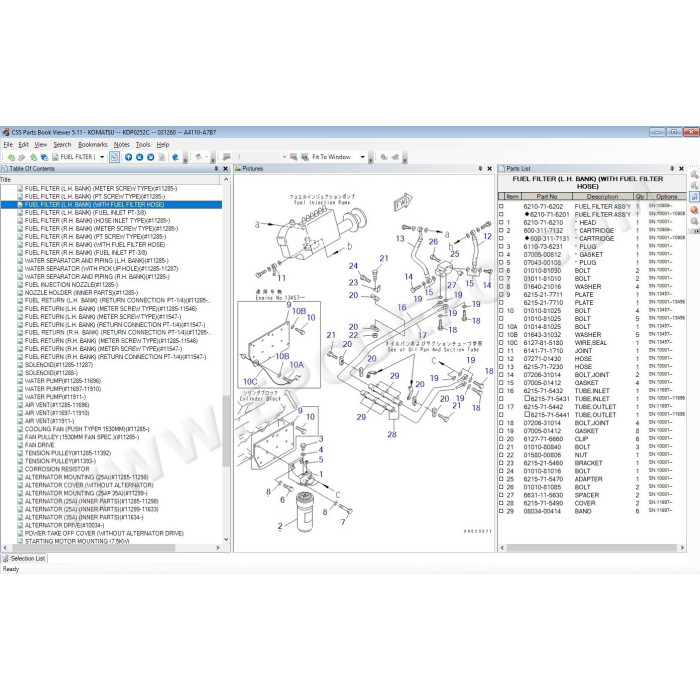The image size is (700, 700).
Task: Click the green back navigation arrow icon
Action: 11,157
